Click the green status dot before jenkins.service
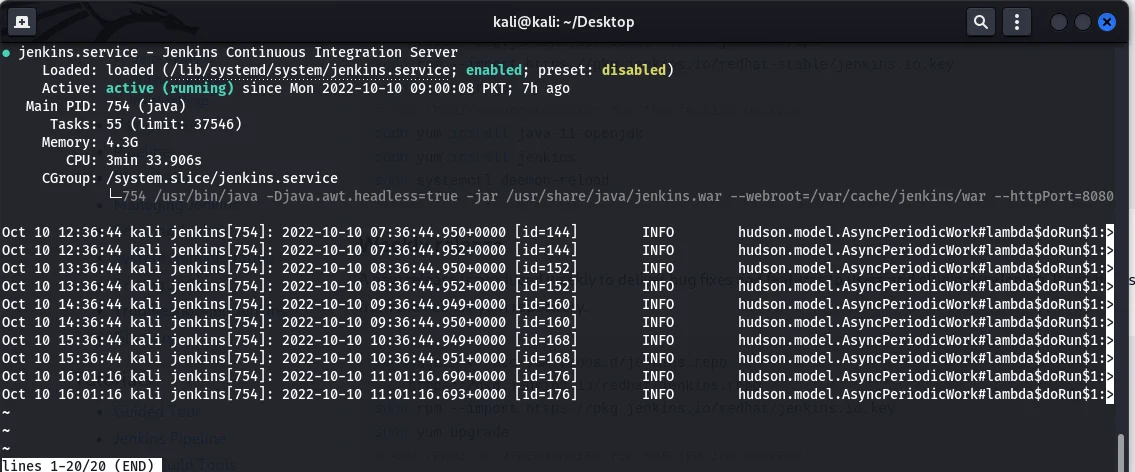The image size is (1135, 472). point(6,52)
